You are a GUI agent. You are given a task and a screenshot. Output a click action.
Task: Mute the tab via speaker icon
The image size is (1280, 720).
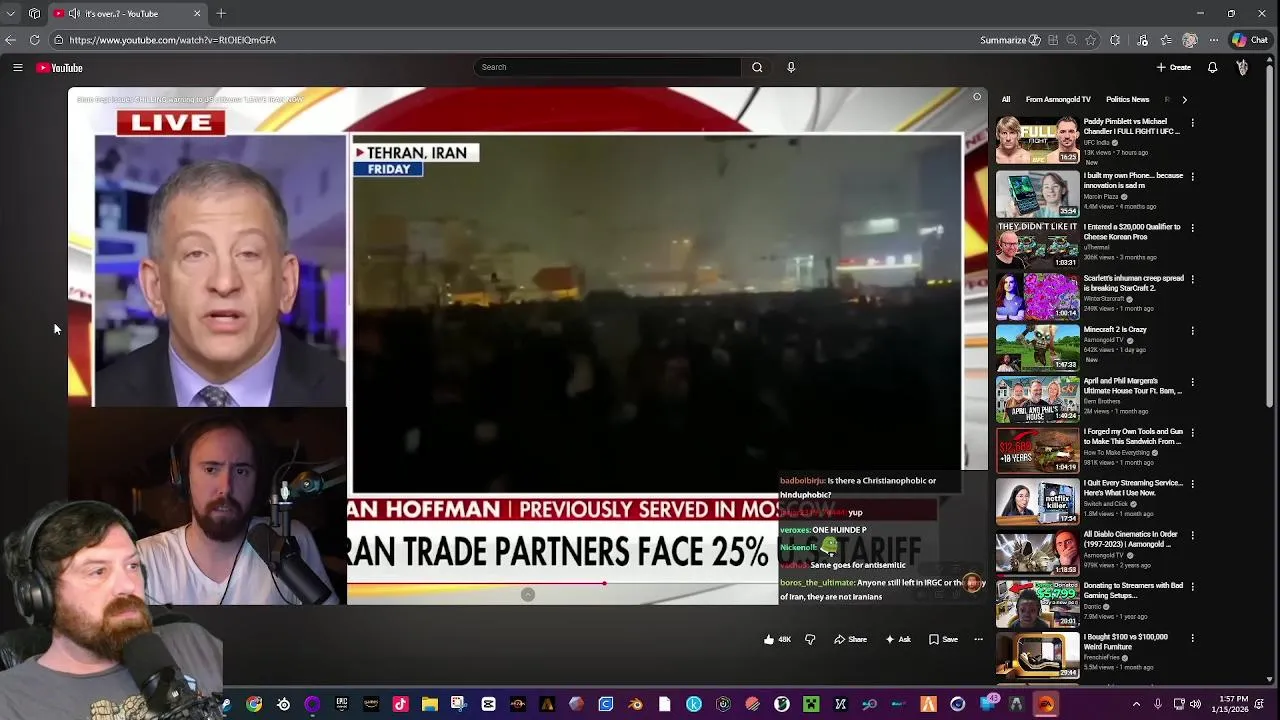[73, 14]
